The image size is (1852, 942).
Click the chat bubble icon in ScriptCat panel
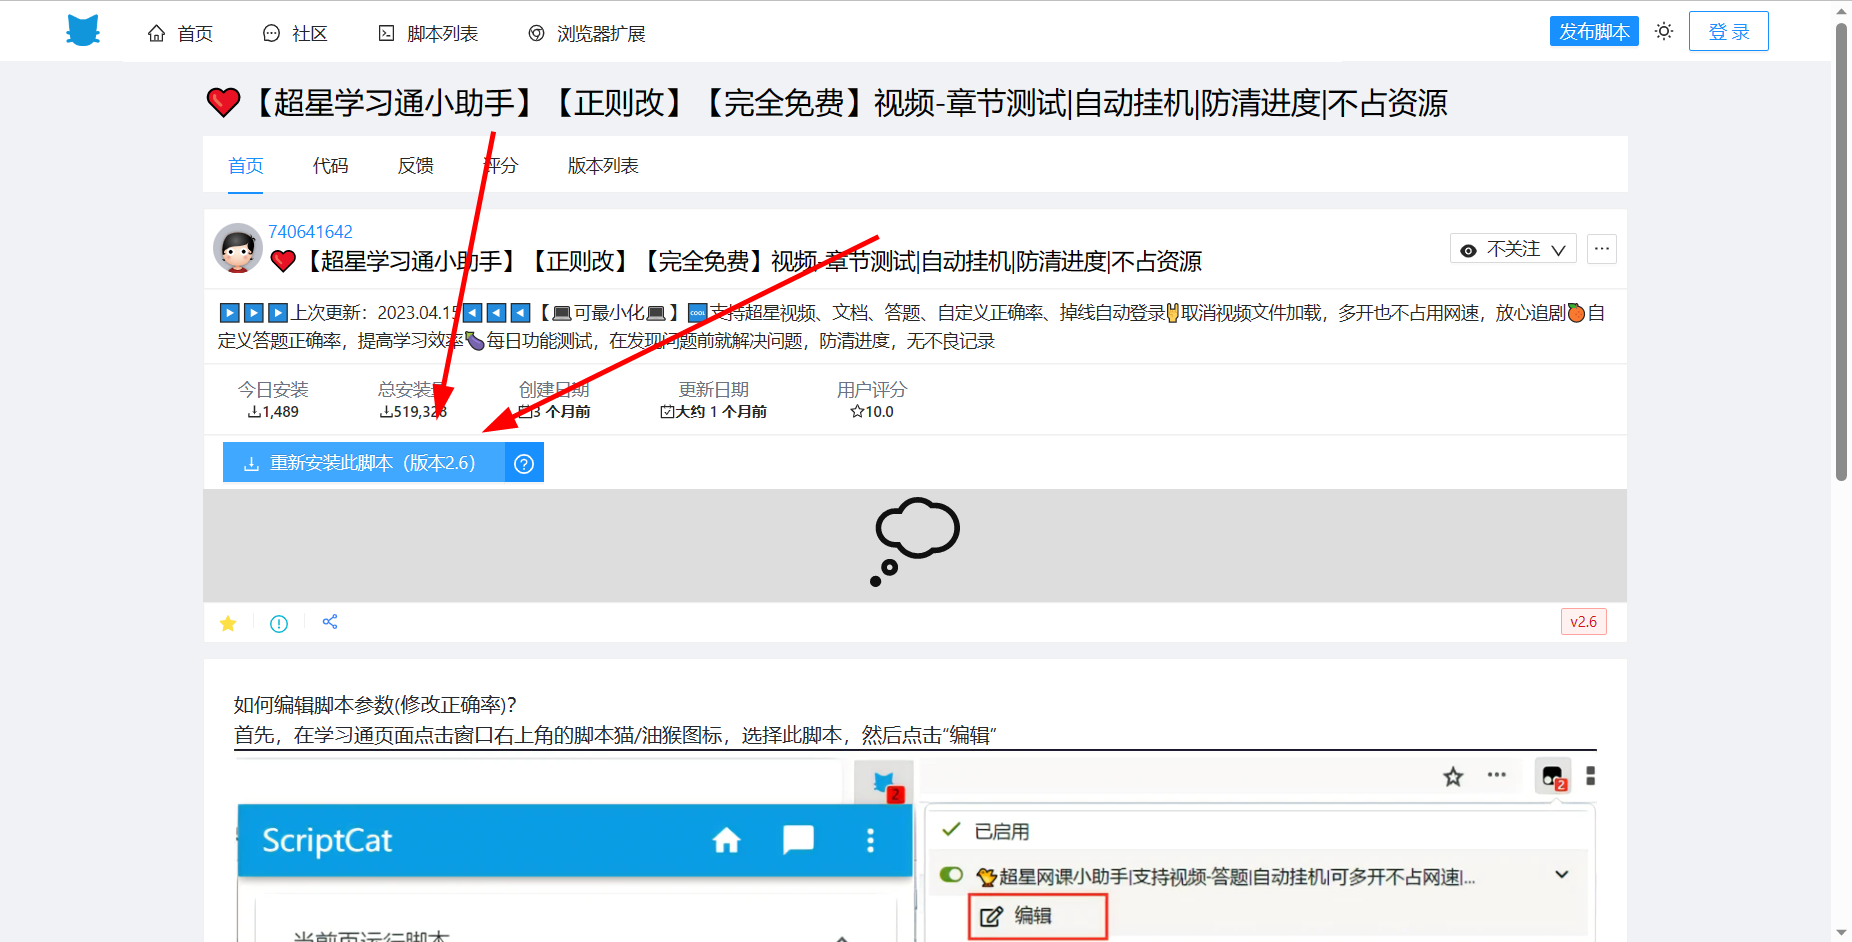point(798,840)
